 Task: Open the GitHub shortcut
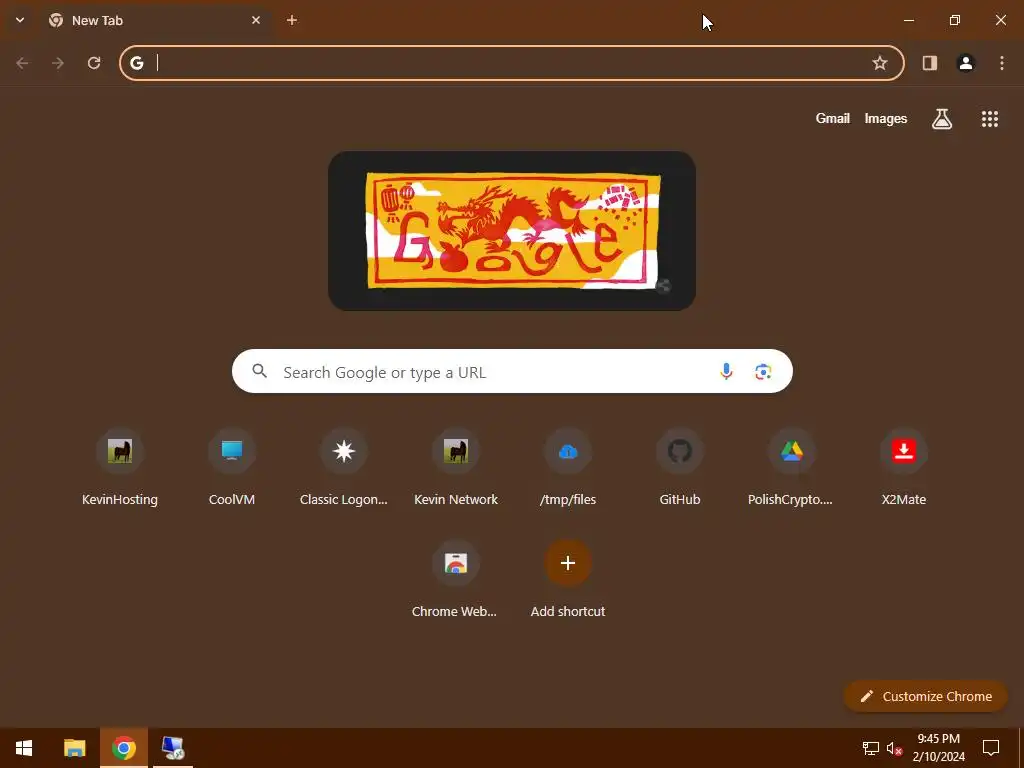(x=680, y=468)
